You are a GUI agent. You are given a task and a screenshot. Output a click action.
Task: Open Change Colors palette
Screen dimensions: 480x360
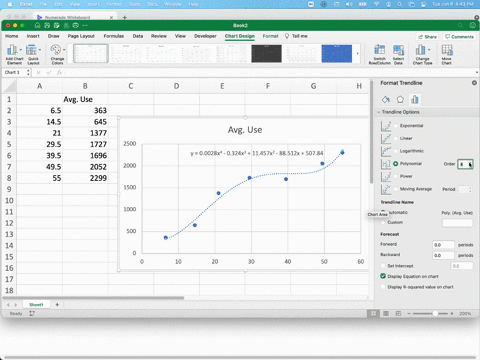[x=57, y=55]
